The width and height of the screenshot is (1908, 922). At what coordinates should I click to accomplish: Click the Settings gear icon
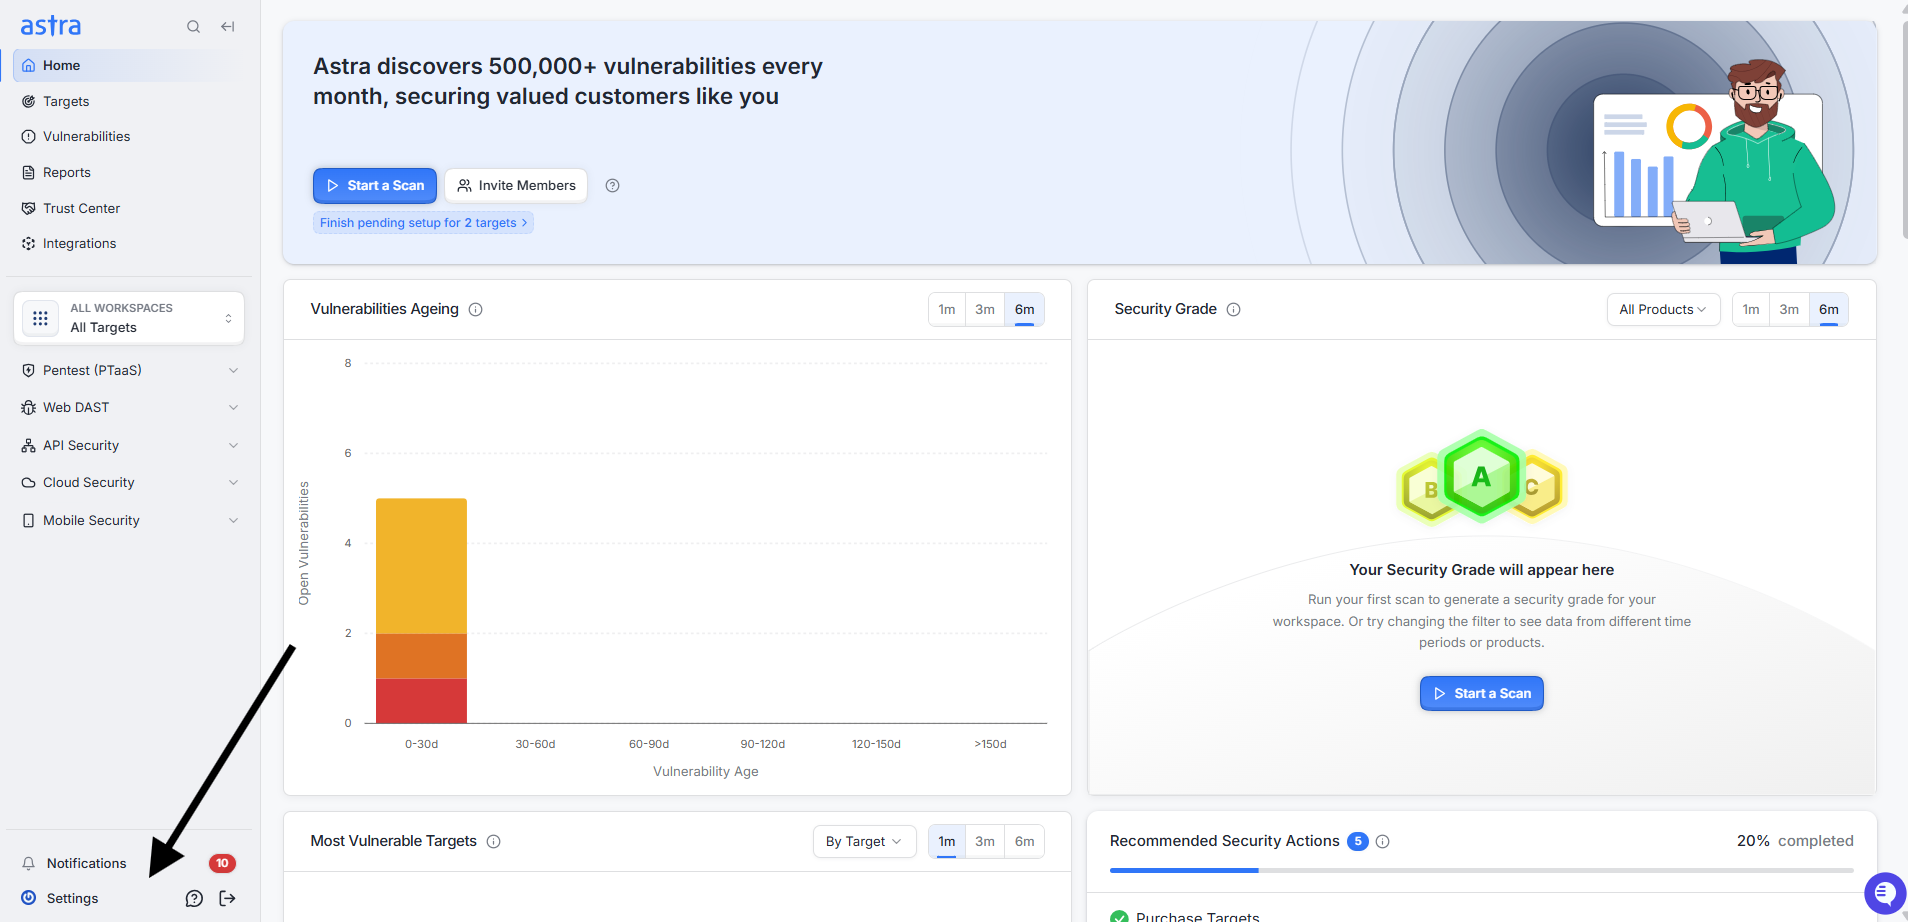[29, 898]
